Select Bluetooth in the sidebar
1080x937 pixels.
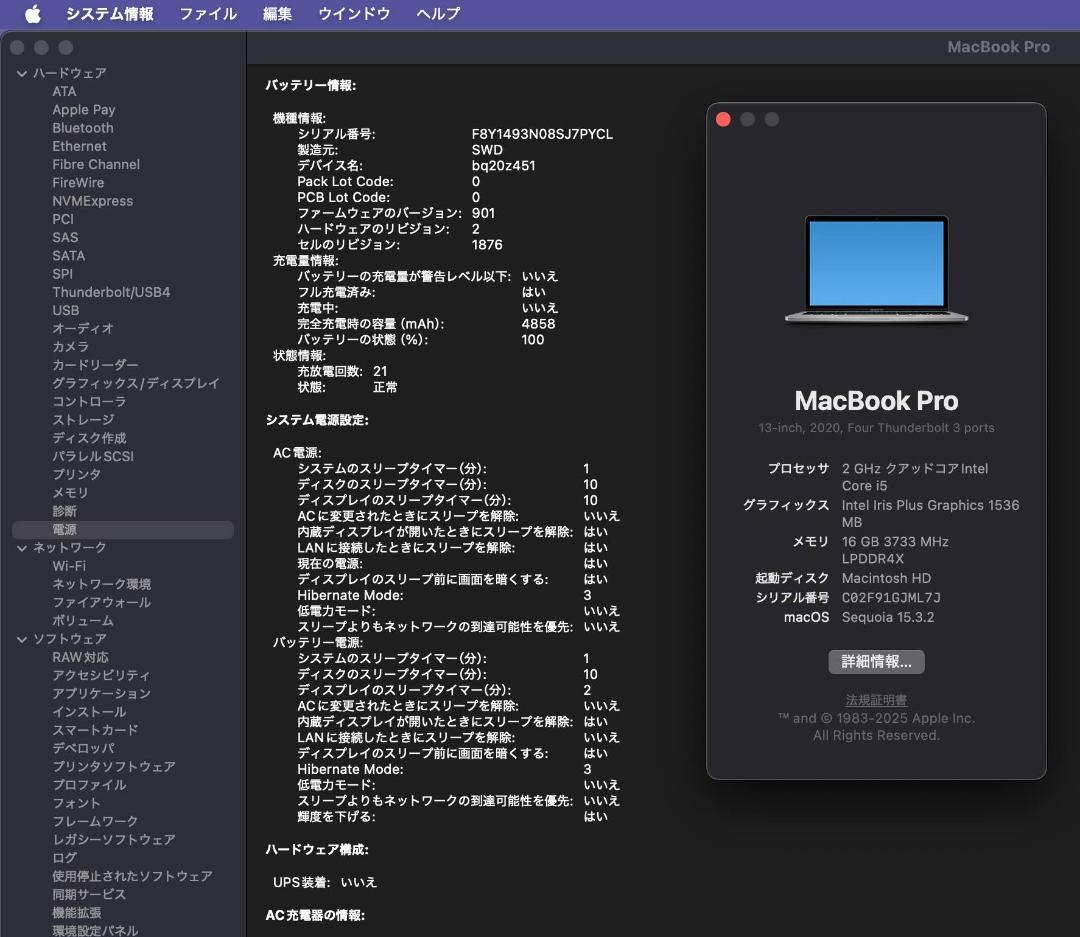click(83, 127)
